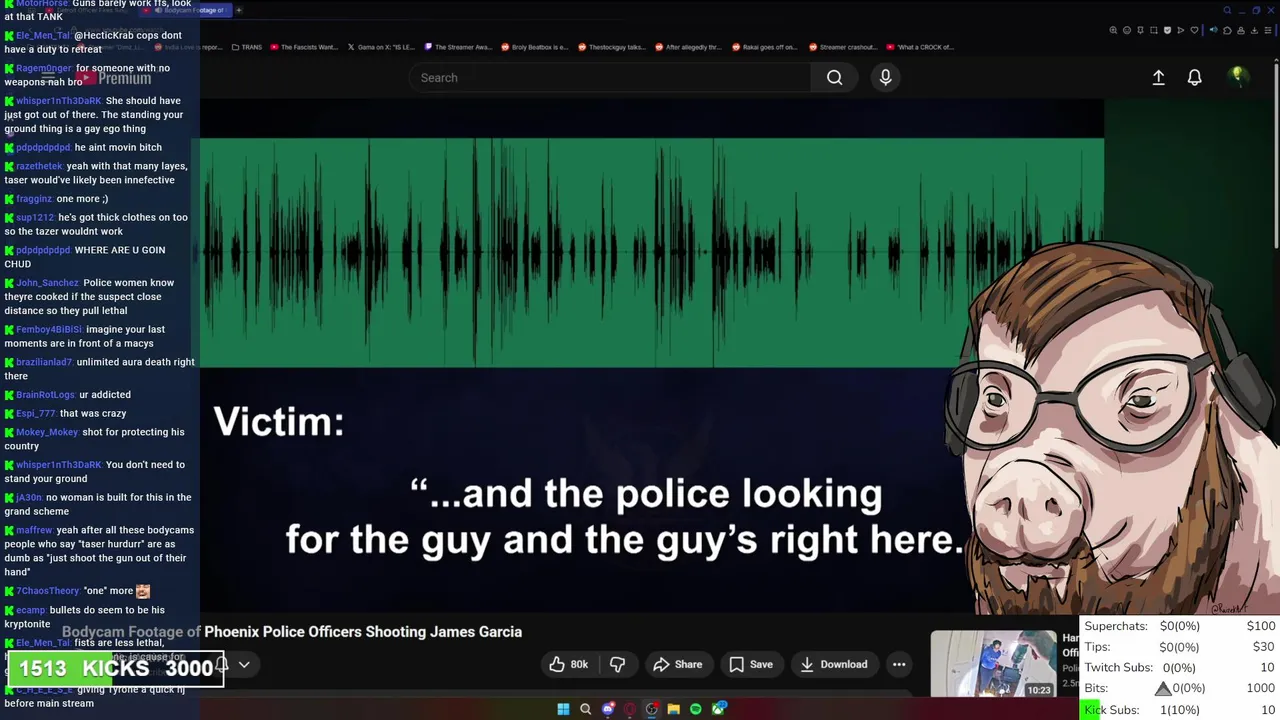The image size is (1280, 720).
Task: Dislike the video with thumbs-down
Action: pyautogui.click(x=617, y=664)
